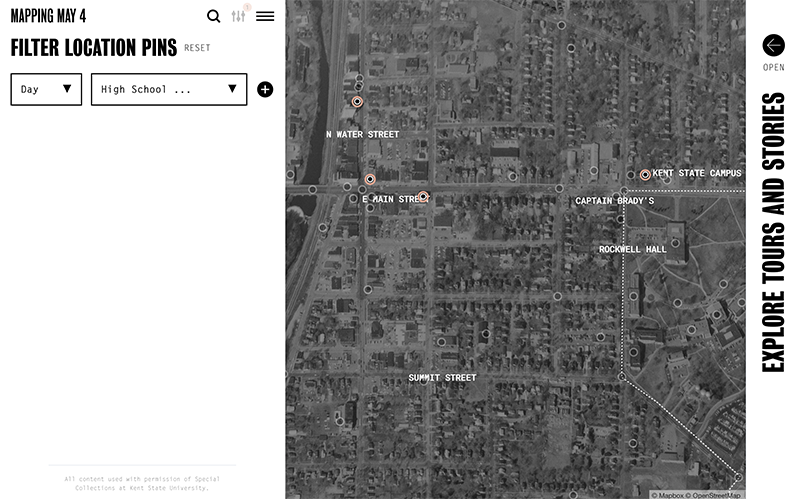Expand the Day filter dropdown
The height and width of the screenshot is (499, 800).
point(45,89)
